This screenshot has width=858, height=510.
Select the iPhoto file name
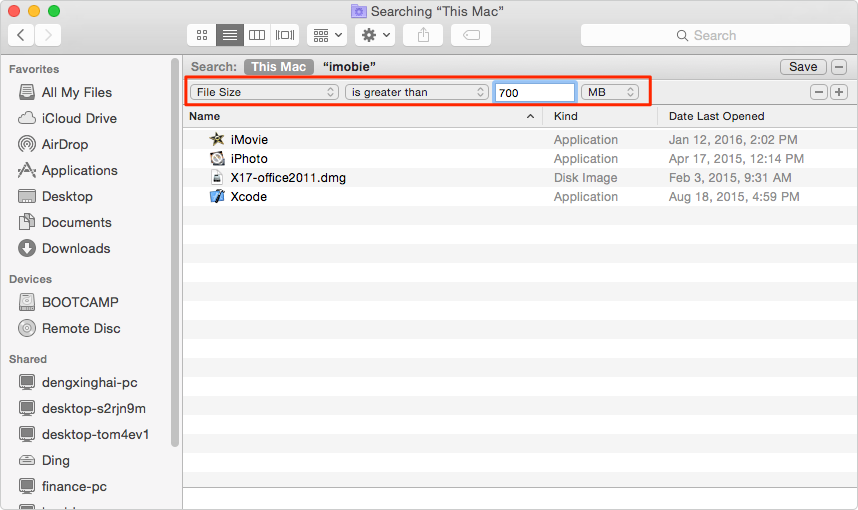coord(249,159)
